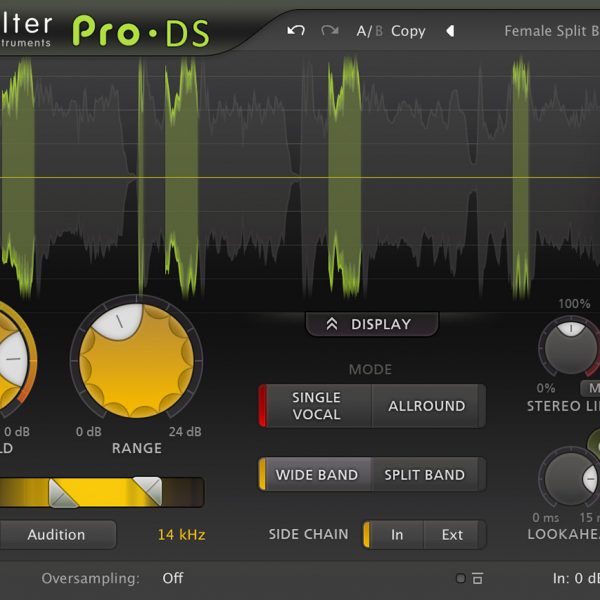
Task: Click the threshold knob
Action: [15, 360]
